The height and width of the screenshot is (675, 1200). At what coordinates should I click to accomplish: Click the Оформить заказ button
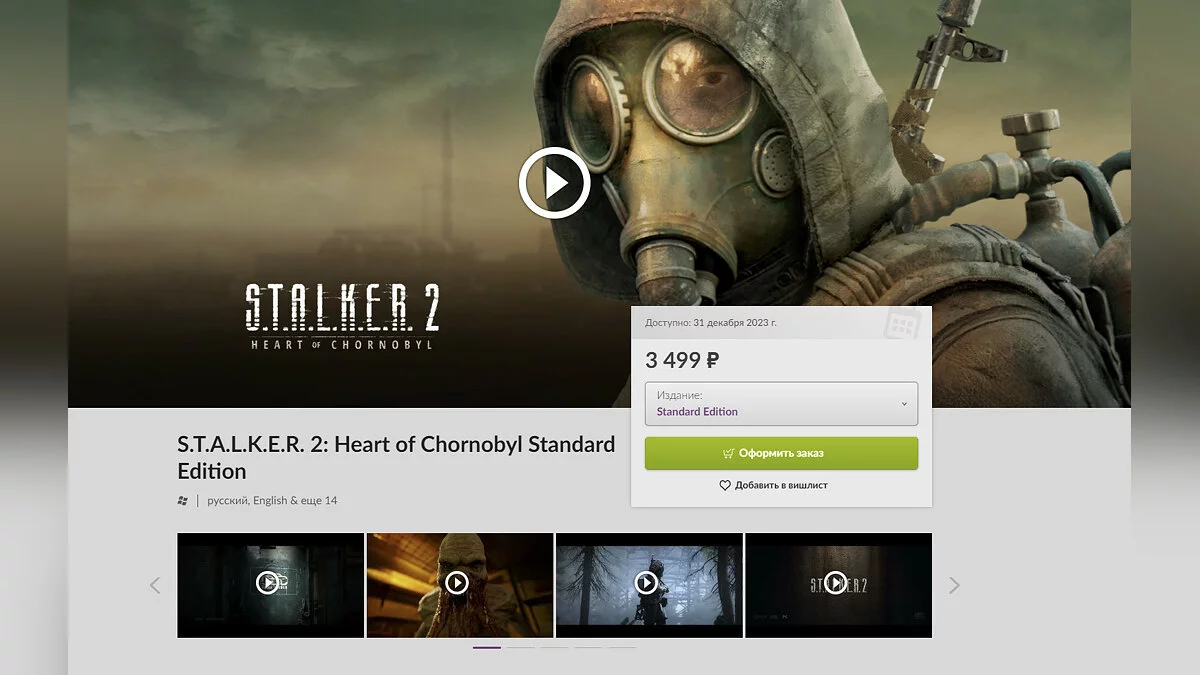pyautogui.click(x=781, y=453)
